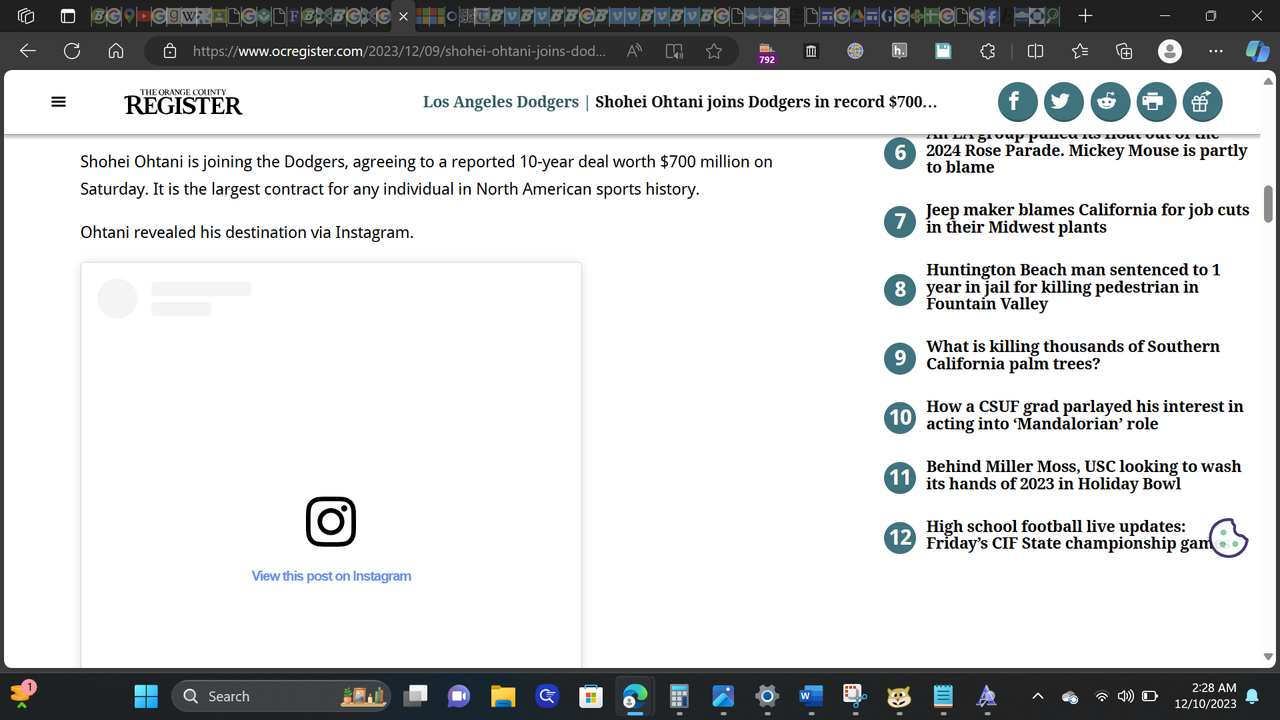Viewport: 1280px width, 720px height.
Task: Click the taskbar Search box
Action: click(x=281, y=696)
